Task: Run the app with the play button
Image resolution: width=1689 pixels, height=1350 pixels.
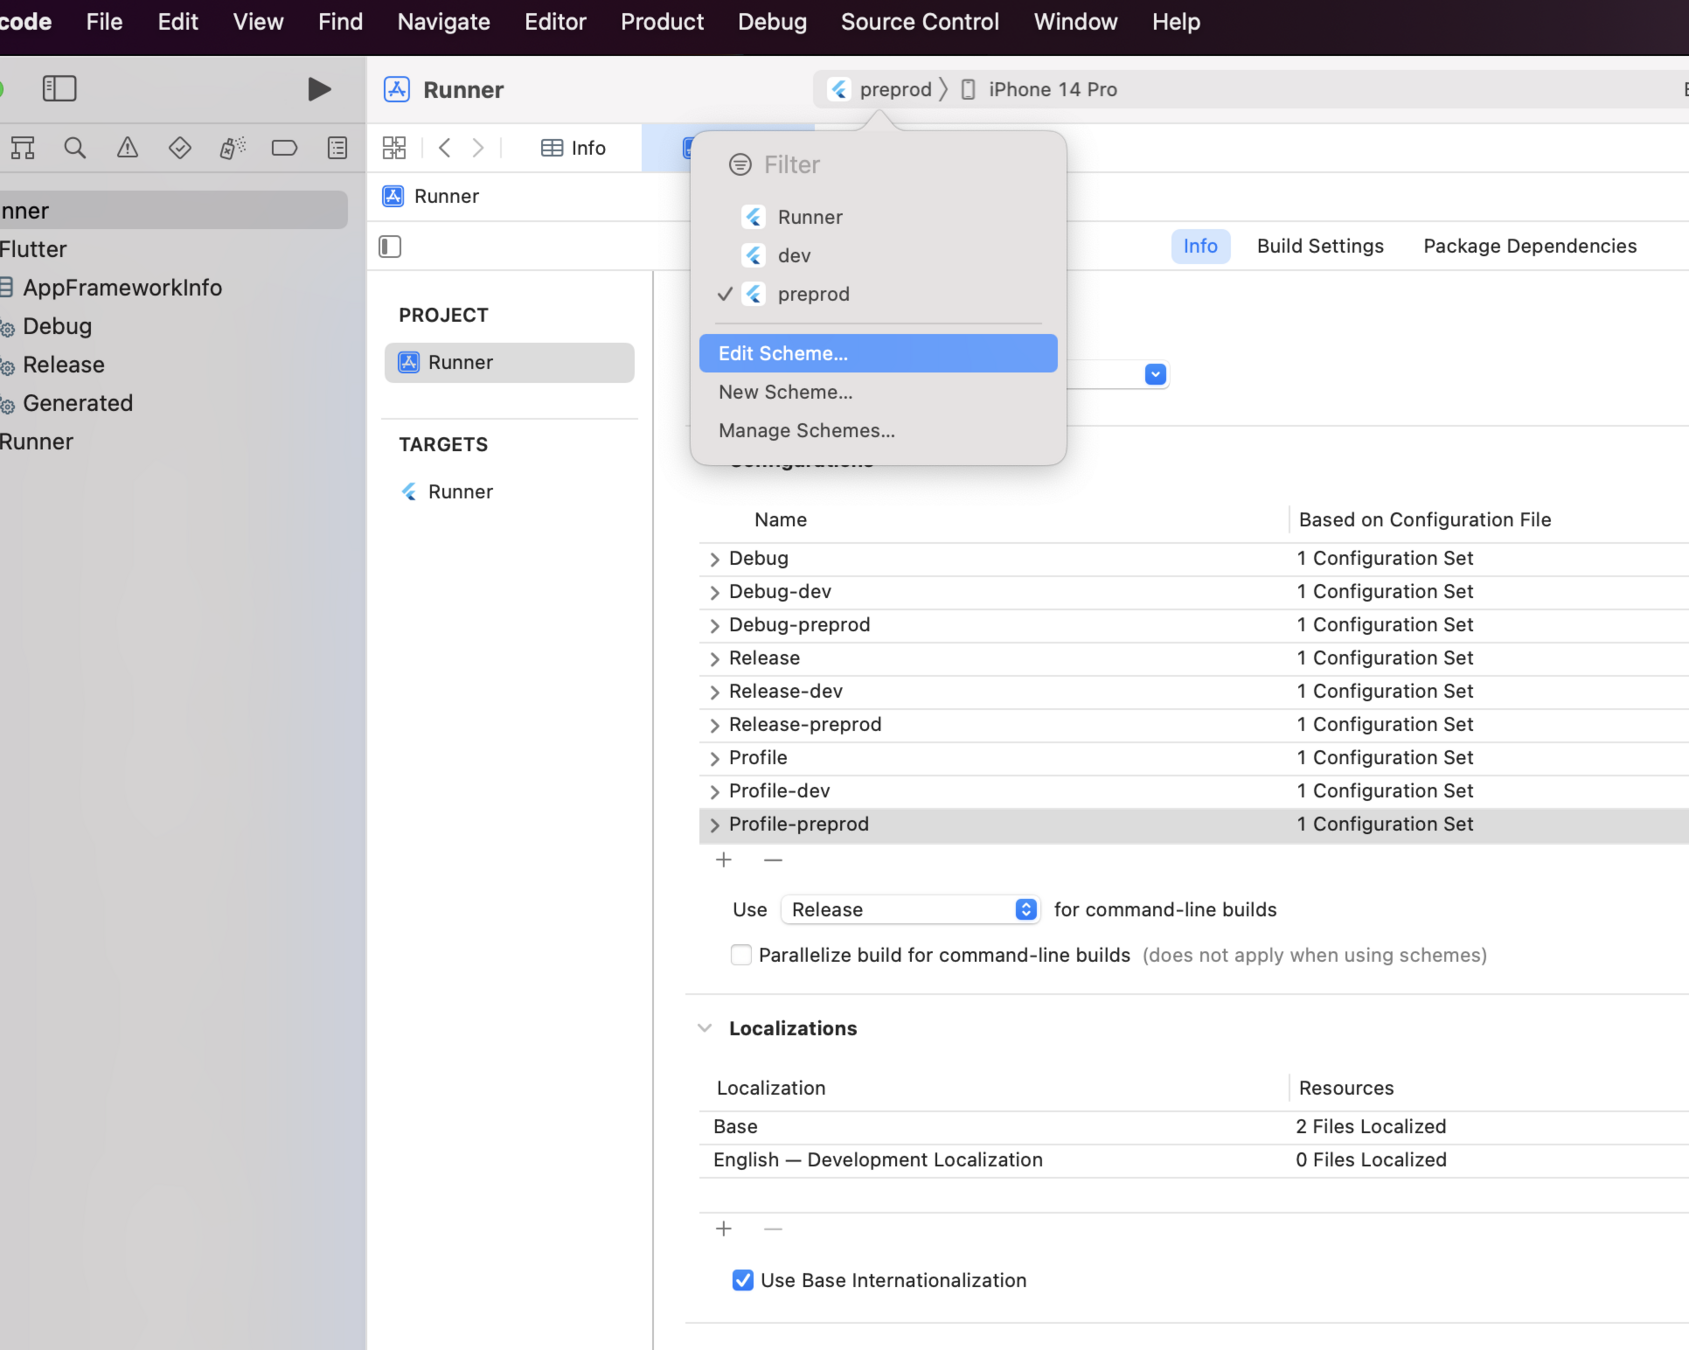Action: click(319, 89)
